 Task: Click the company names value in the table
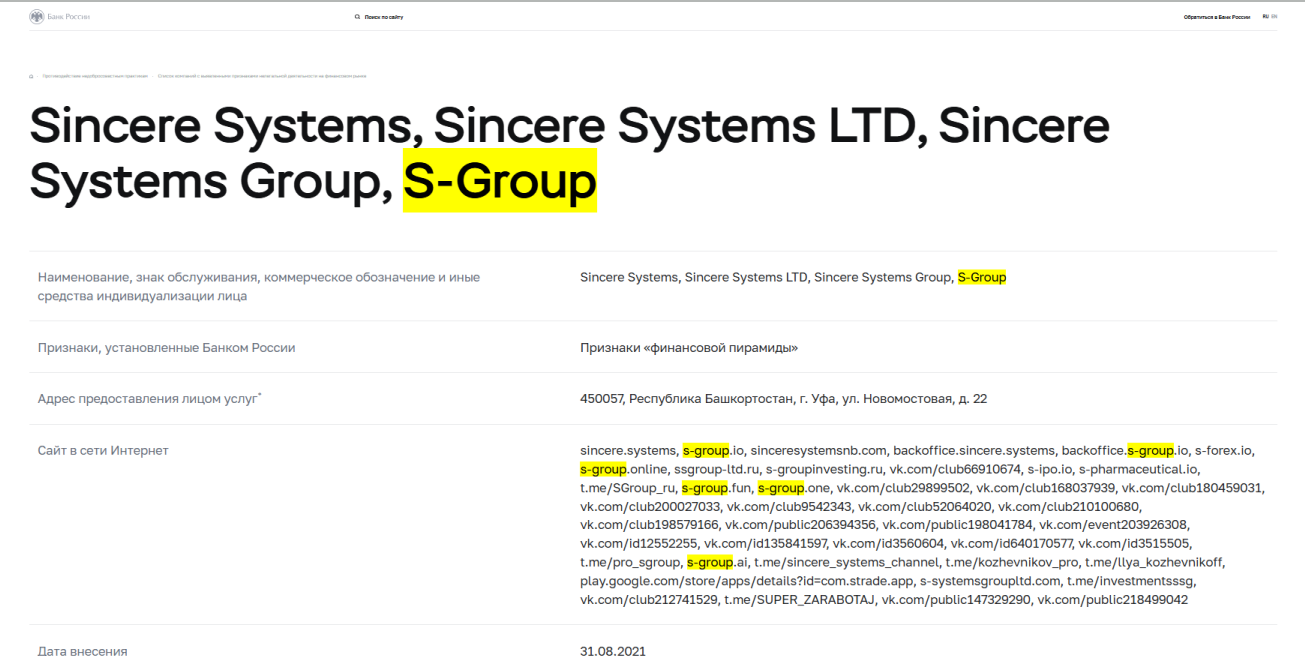coord(793,277)
